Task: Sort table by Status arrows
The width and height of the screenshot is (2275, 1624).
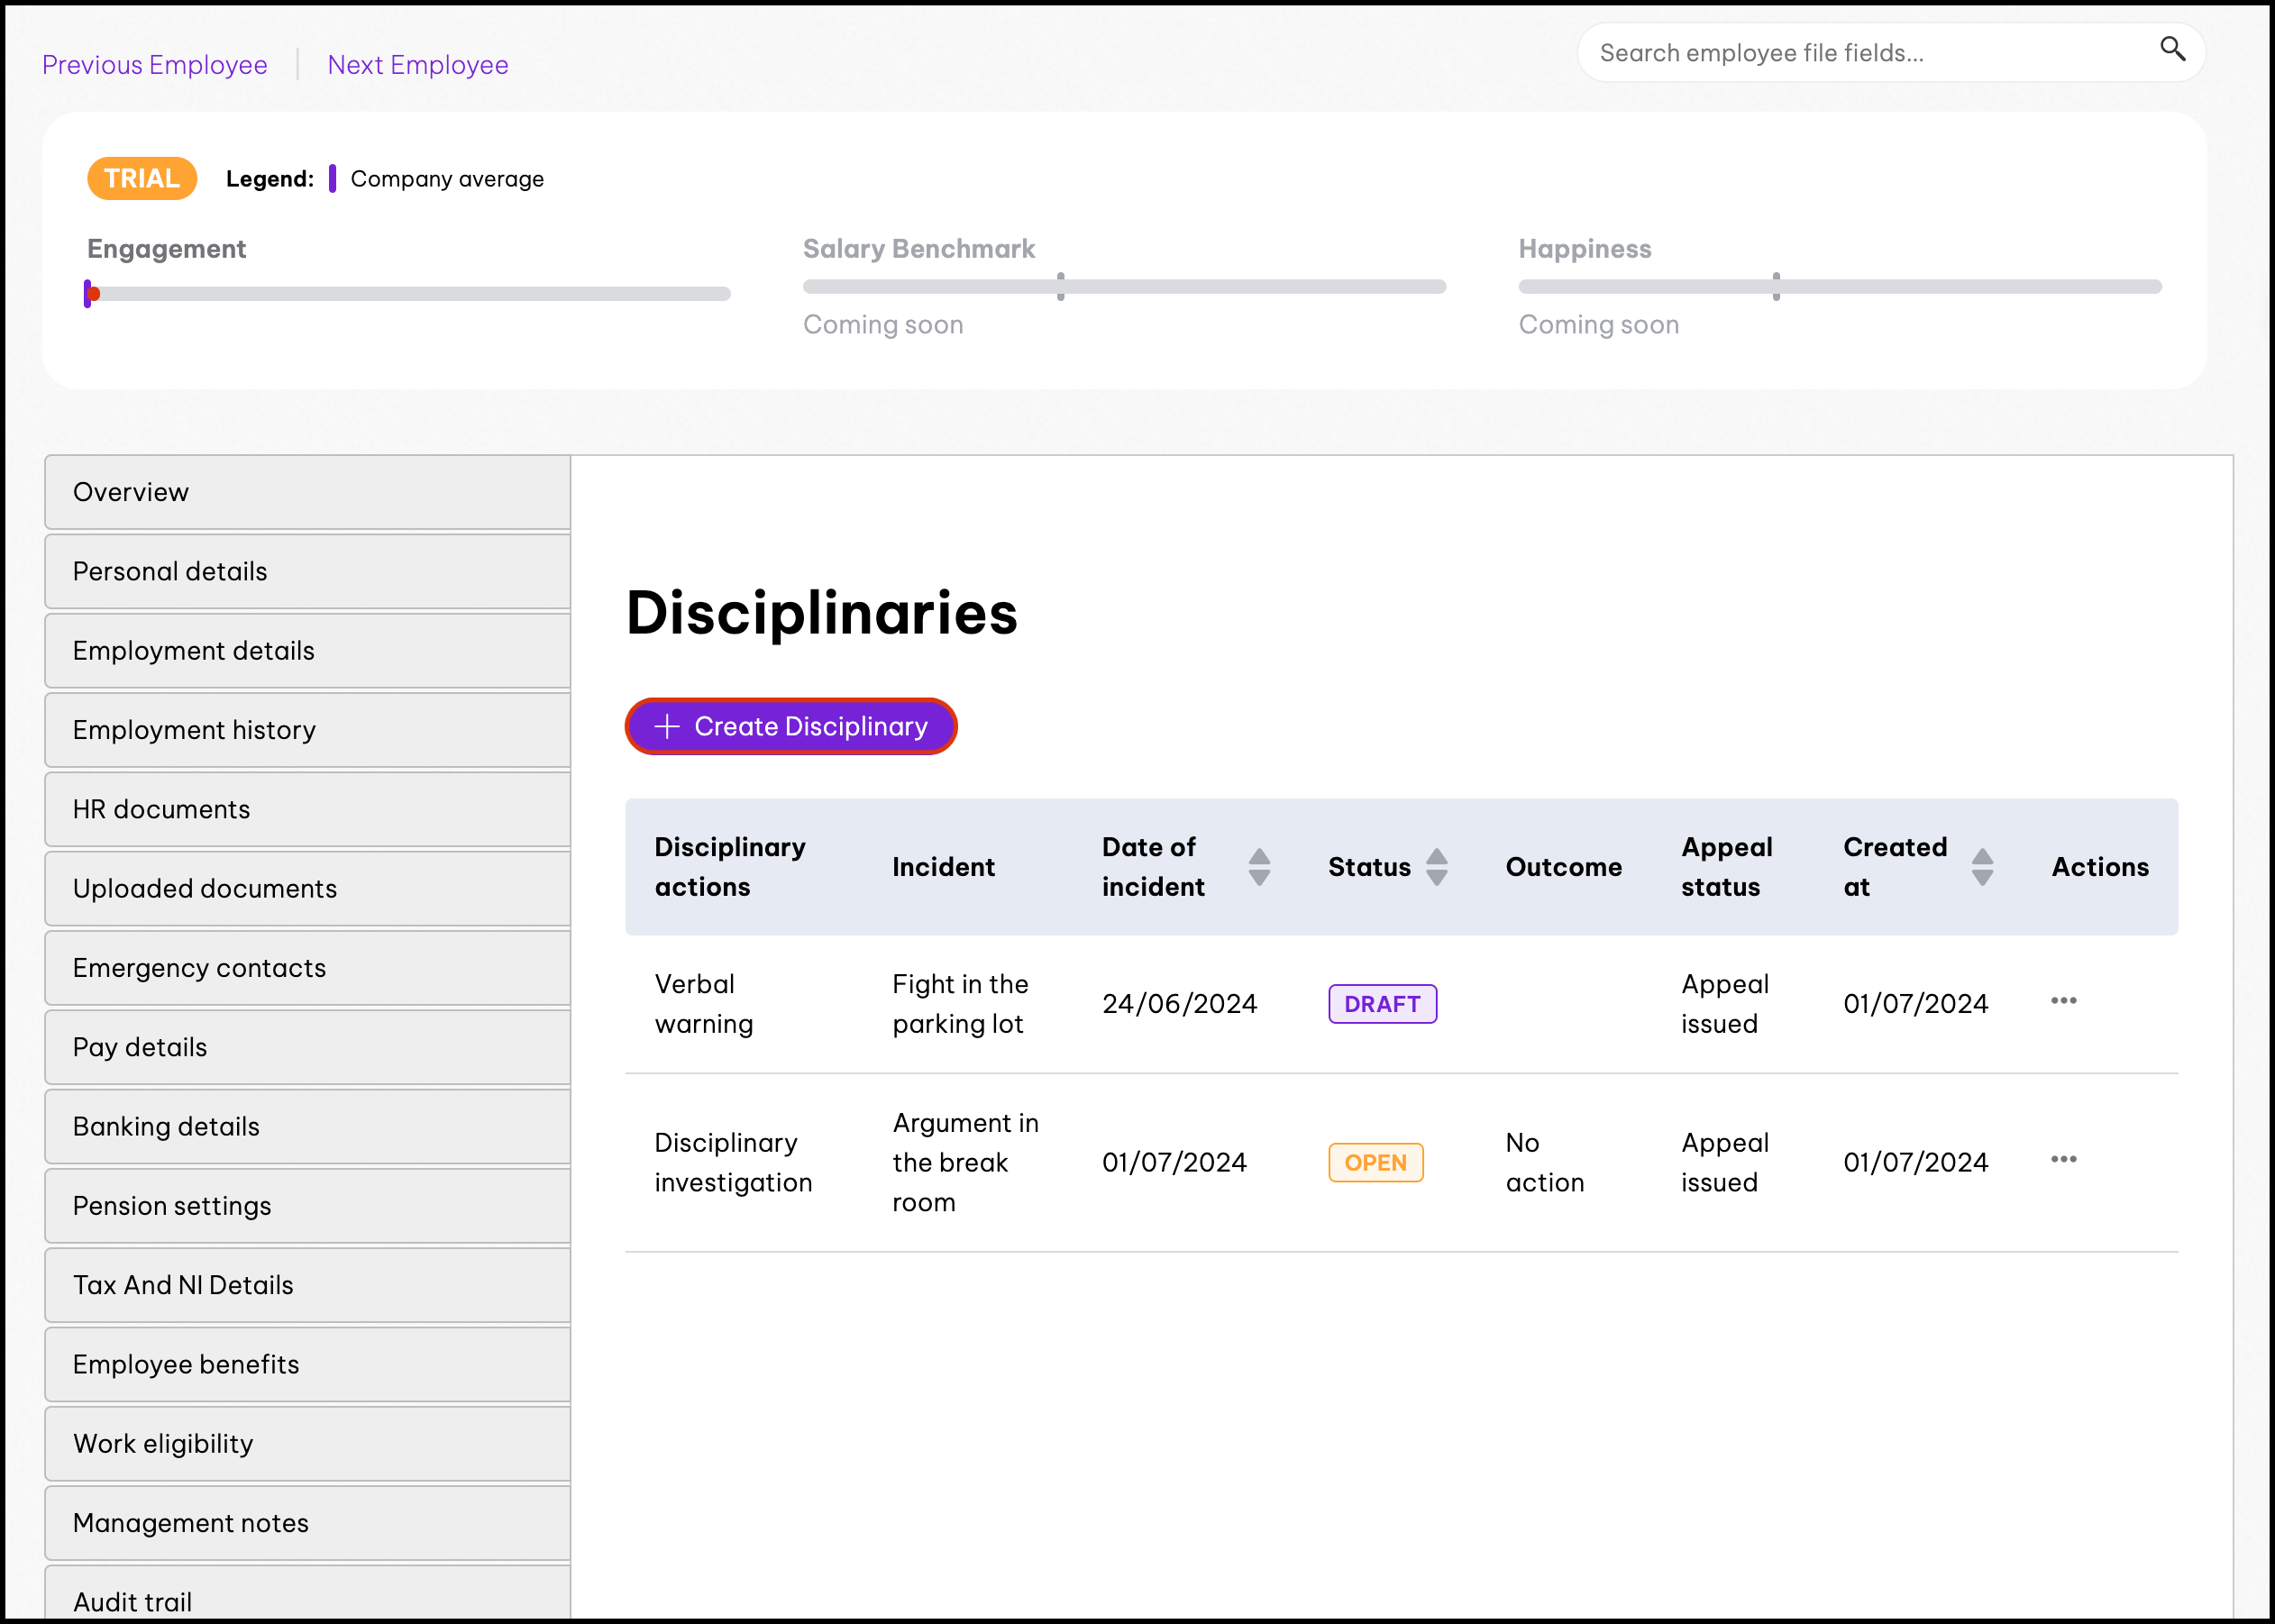Action: coord(1436,867)
